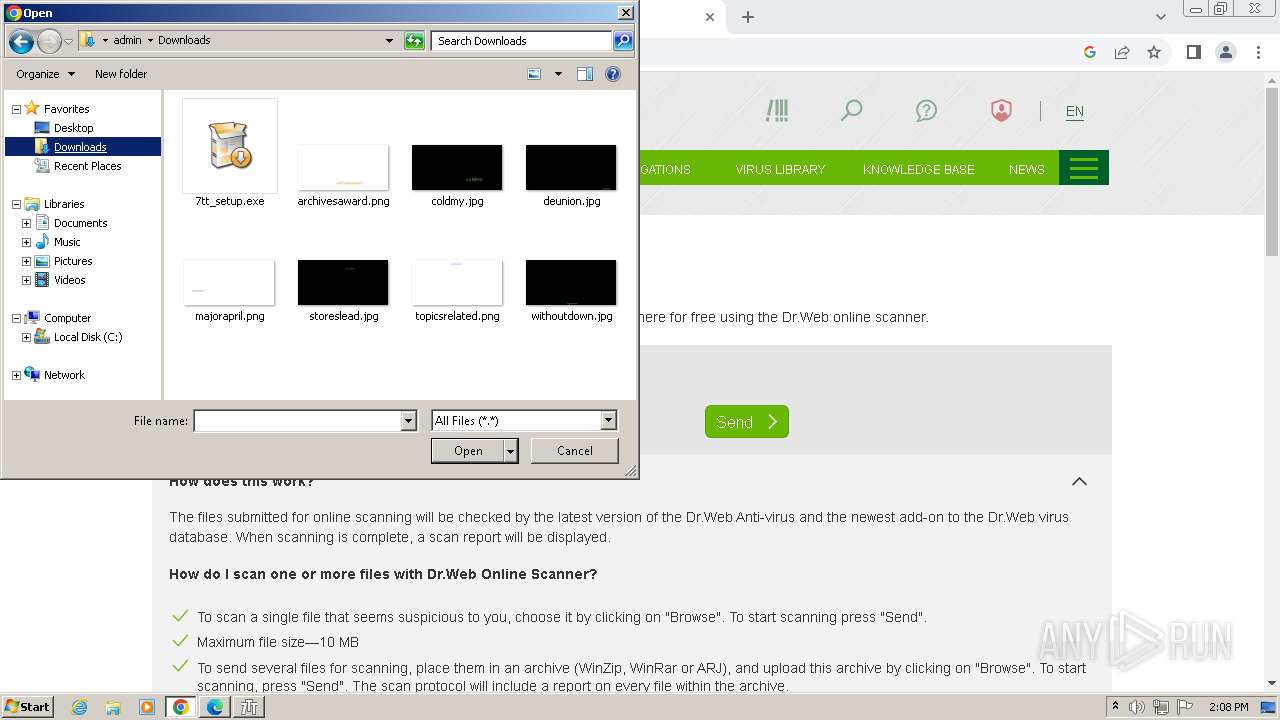
Task: Expand Local Disk (C:)
Action: coord(26,337)
